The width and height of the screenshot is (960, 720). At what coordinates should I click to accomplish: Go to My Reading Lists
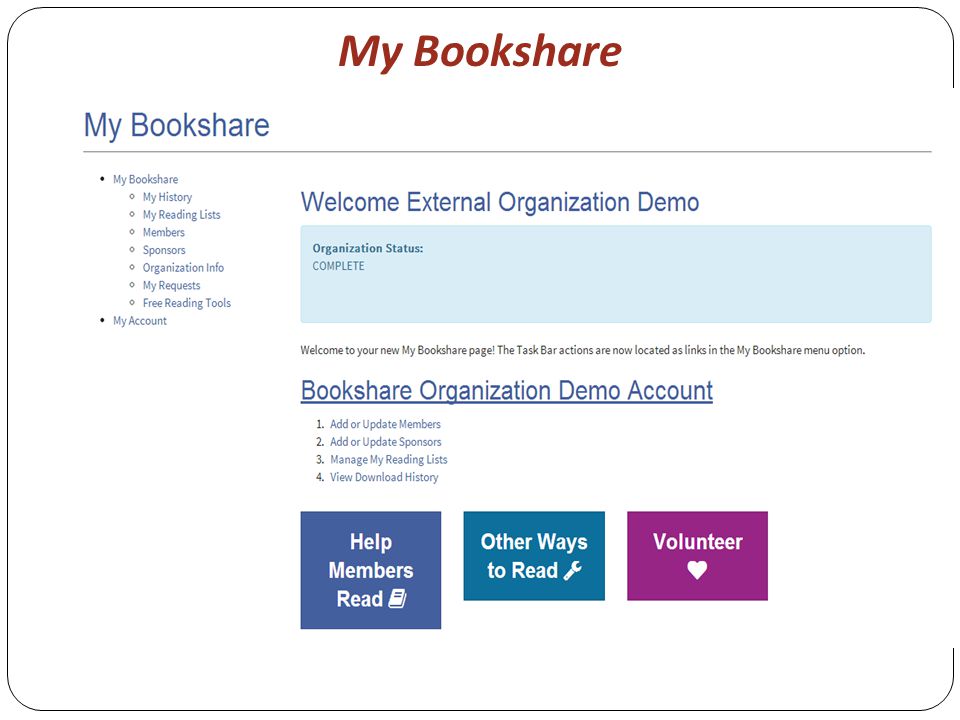click(x=181, y=215)
